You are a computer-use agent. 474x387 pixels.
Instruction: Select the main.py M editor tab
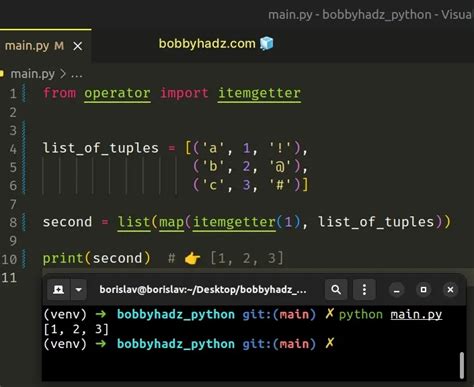pyautogui.click(x=46, y=46)
